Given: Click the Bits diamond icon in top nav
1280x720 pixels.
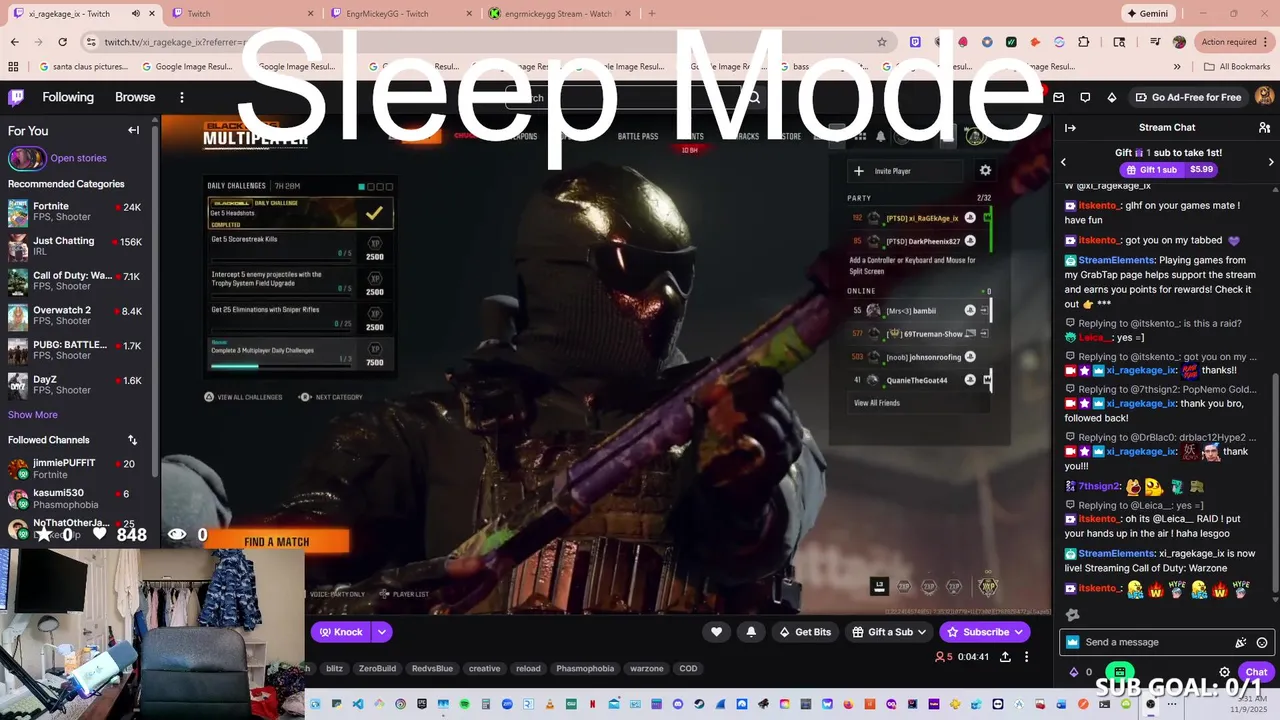Looking at the screenshot, I should (x=1111, y=97).
